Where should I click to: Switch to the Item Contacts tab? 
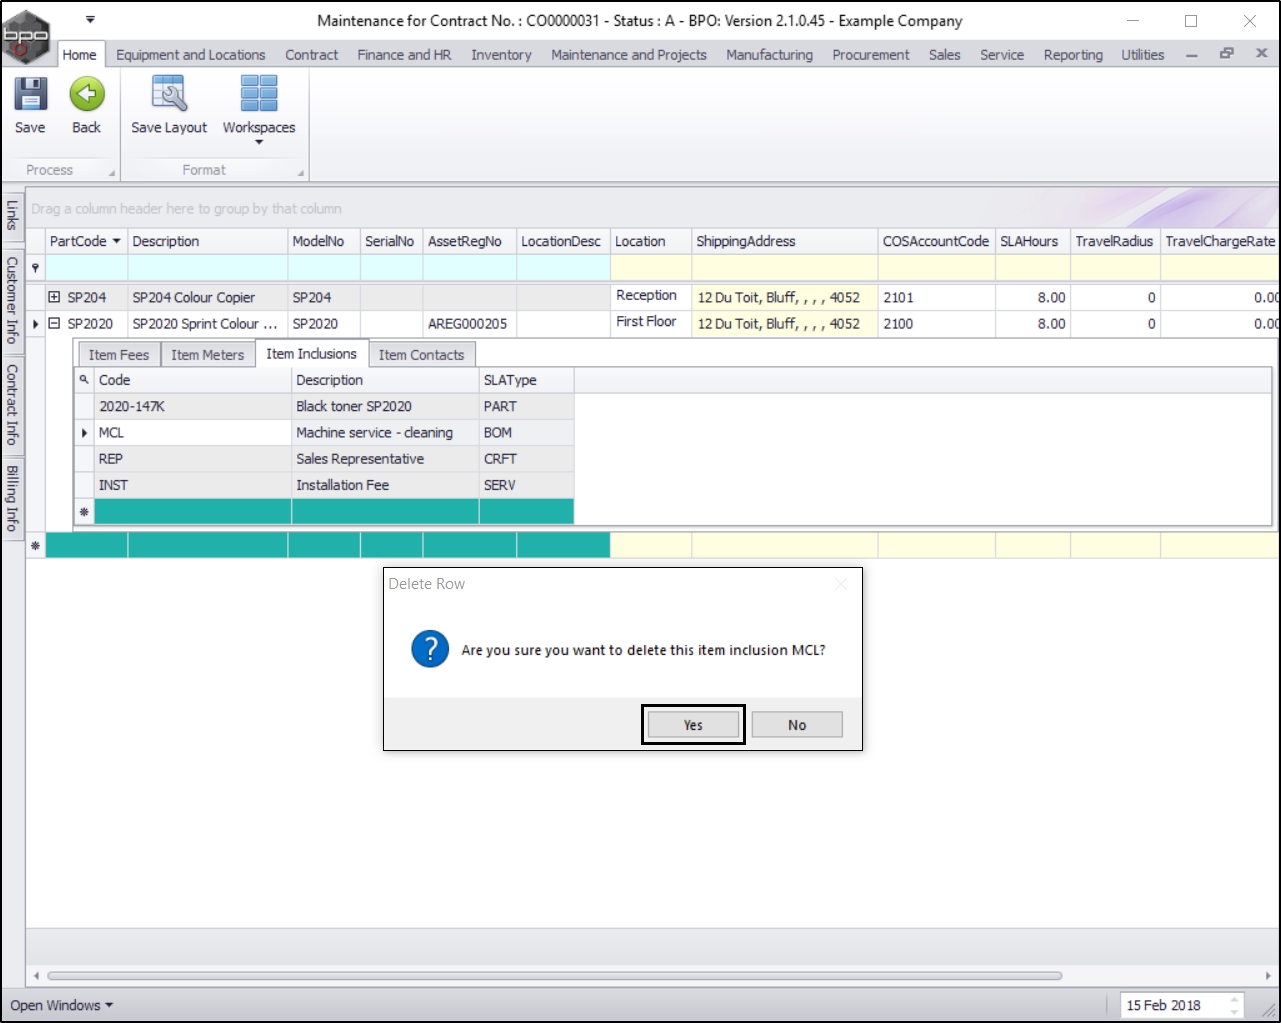pos(421,355)
